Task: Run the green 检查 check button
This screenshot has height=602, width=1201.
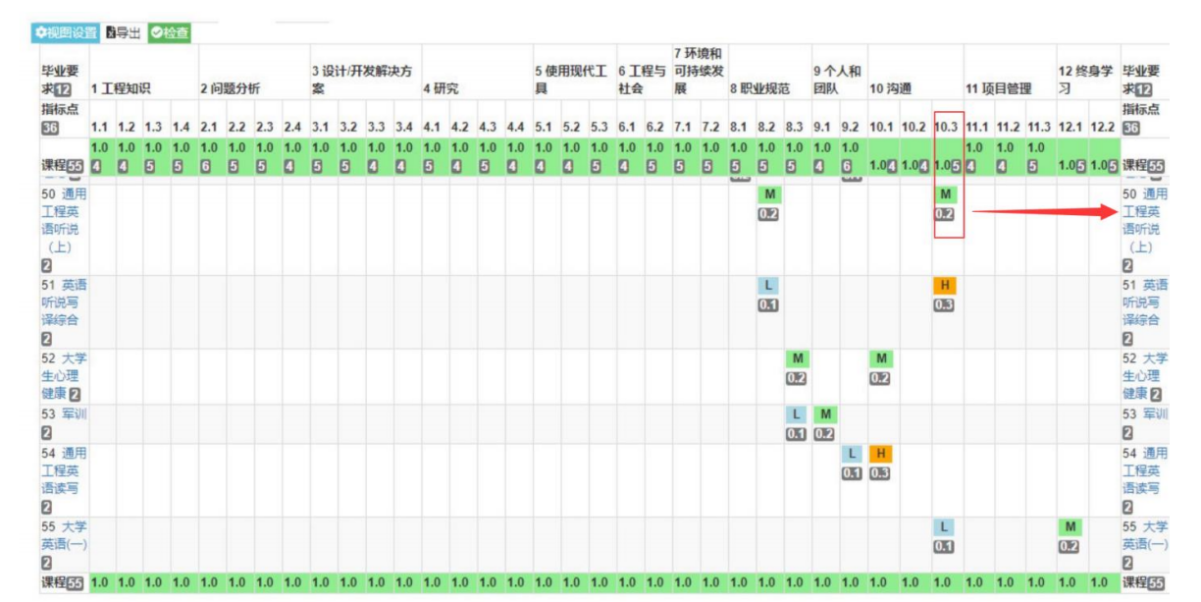Action: (x=170, y=33)
